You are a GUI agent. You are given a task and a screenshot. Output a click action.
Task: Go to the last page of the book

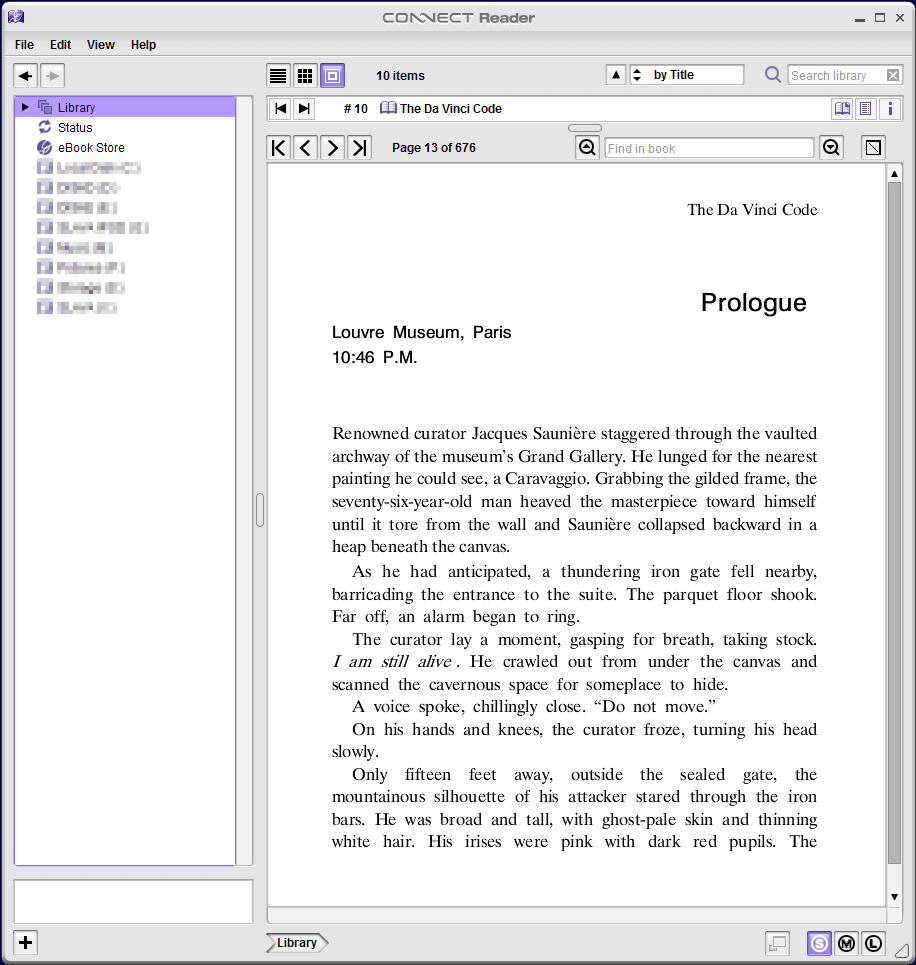[x=360, y=148]
